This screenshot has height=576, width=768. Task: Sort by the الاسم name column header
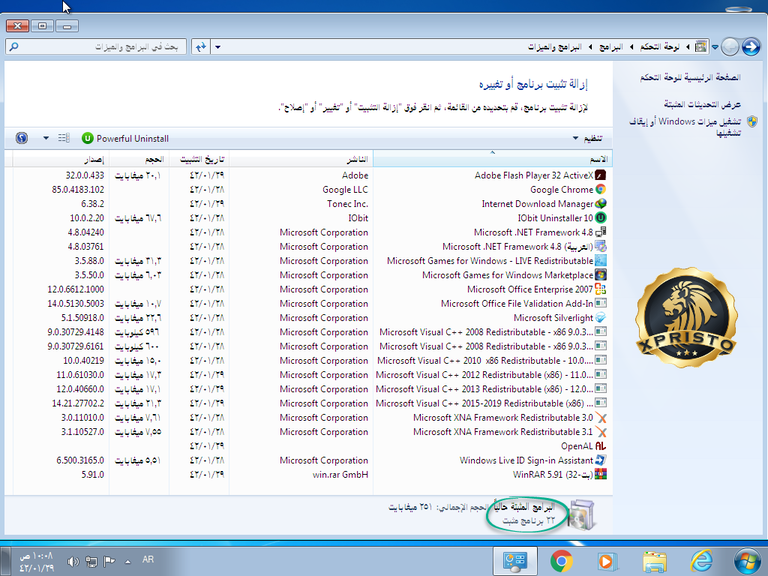493,159
